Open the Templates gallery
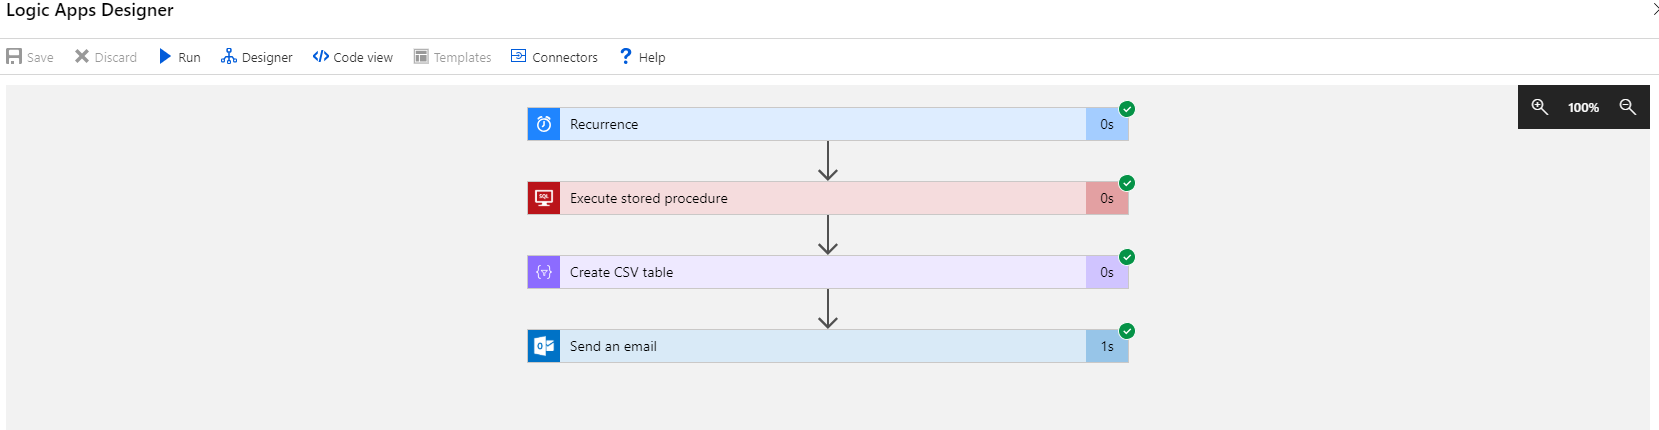 point(453,57)
